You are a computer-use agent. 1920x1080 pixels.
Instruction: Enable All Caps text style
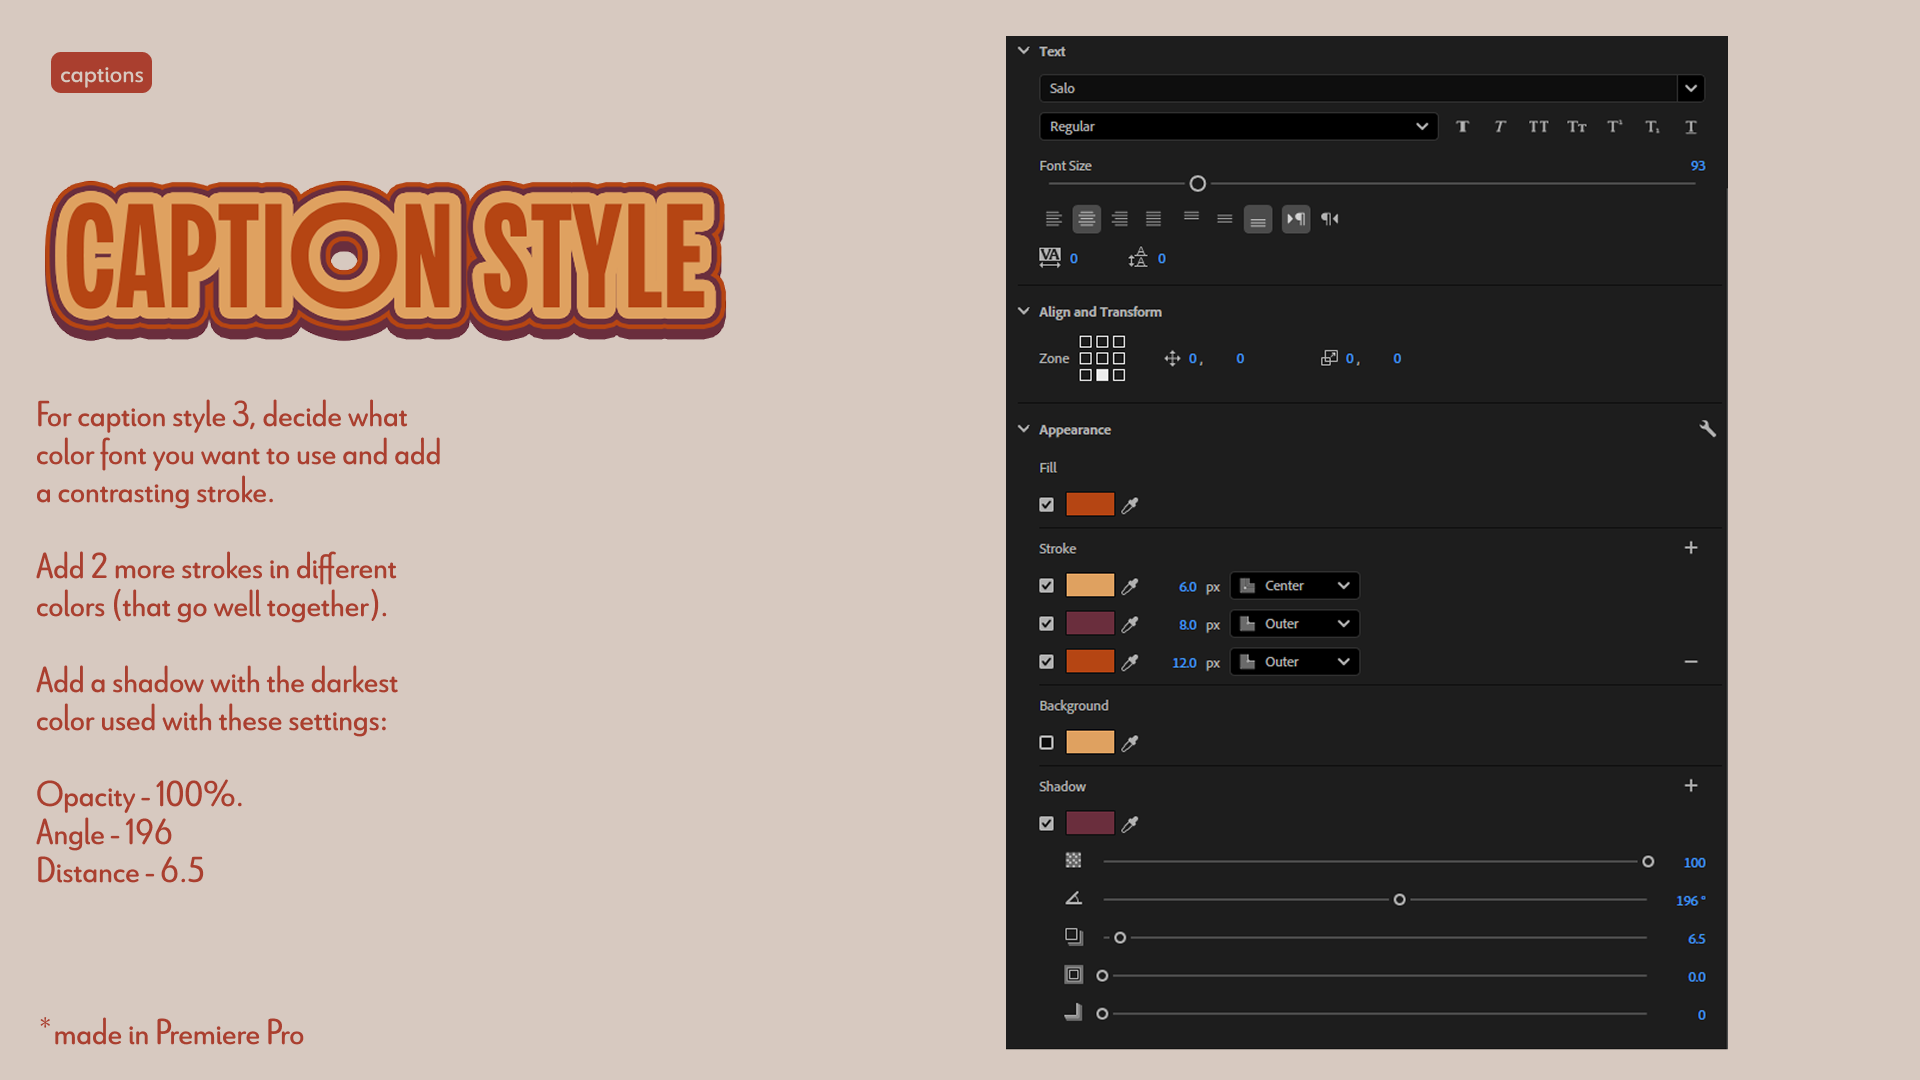coord(1538,127)
